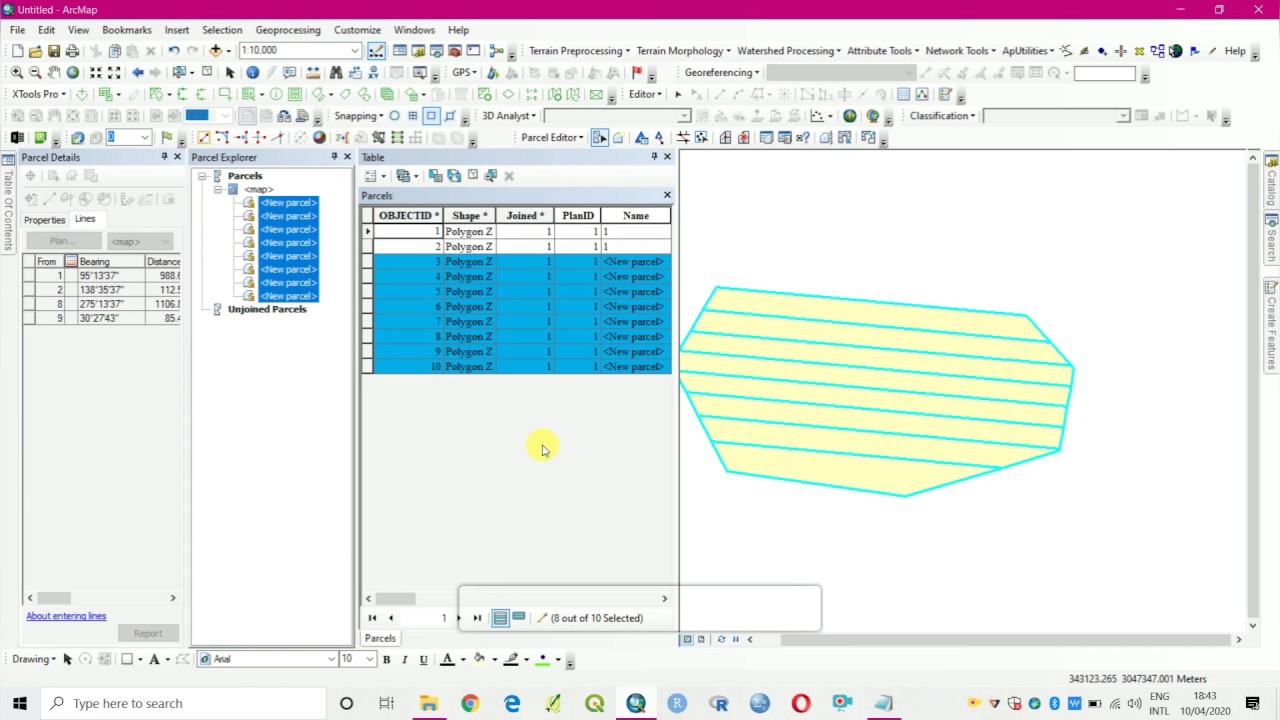Open the Parcel Editor dropdown menu
The width and height of the screenshot is (1280, 720).
click(553, 138)
